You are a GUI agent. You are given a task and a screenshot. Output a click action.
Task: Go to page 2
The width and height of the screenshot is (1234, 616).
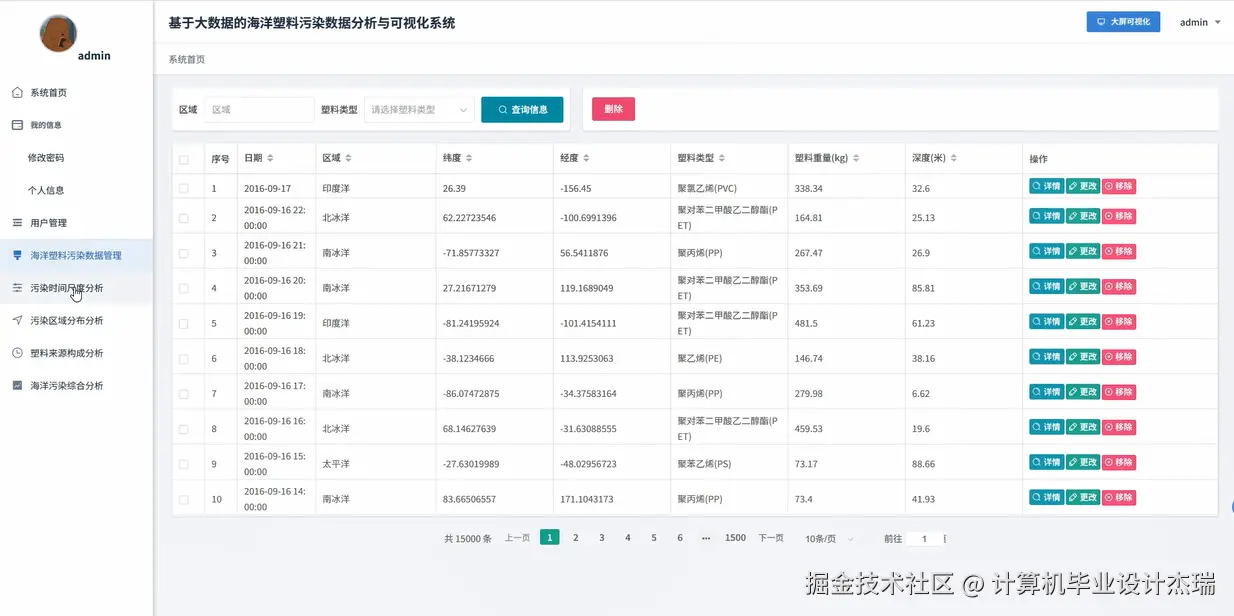pyautogui.click(x=576, y=538)
